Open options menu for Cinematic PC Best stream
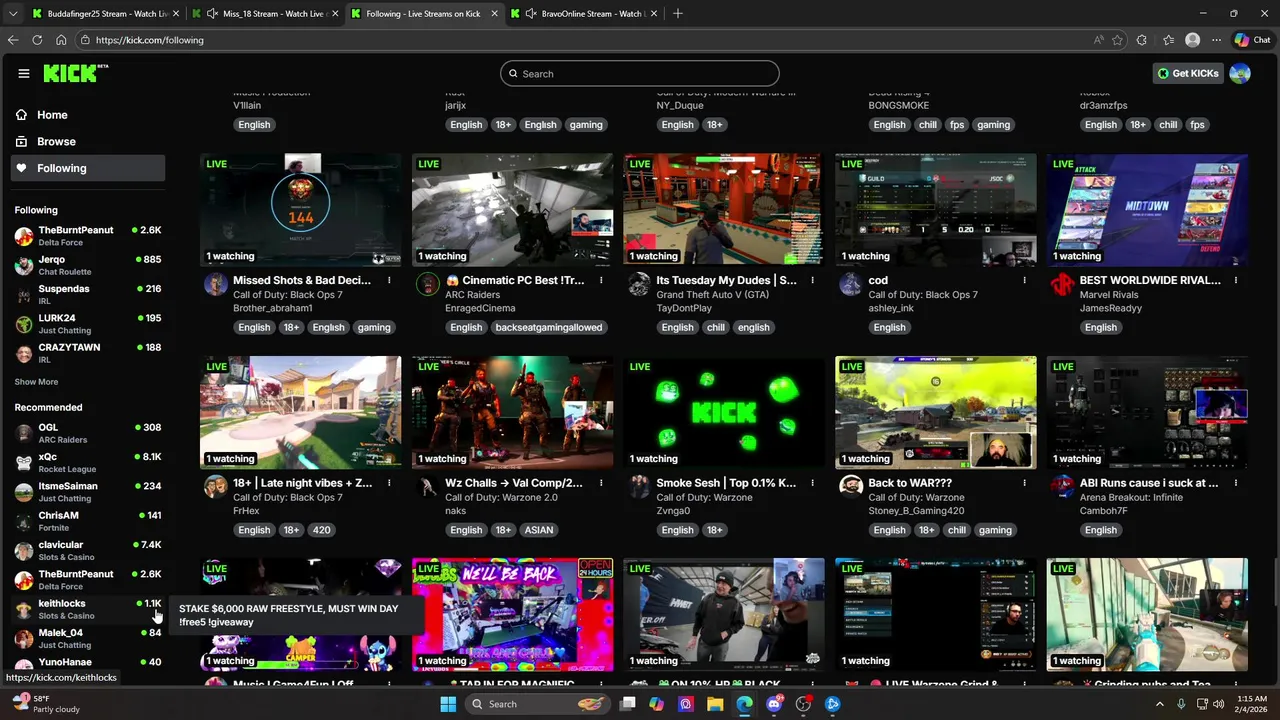 [601, 281]
